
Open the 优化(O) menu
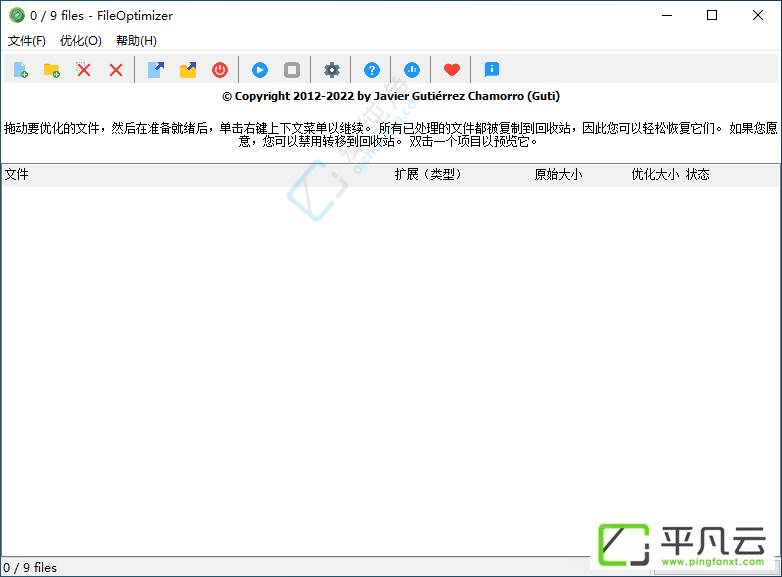(x=81, y=41)
